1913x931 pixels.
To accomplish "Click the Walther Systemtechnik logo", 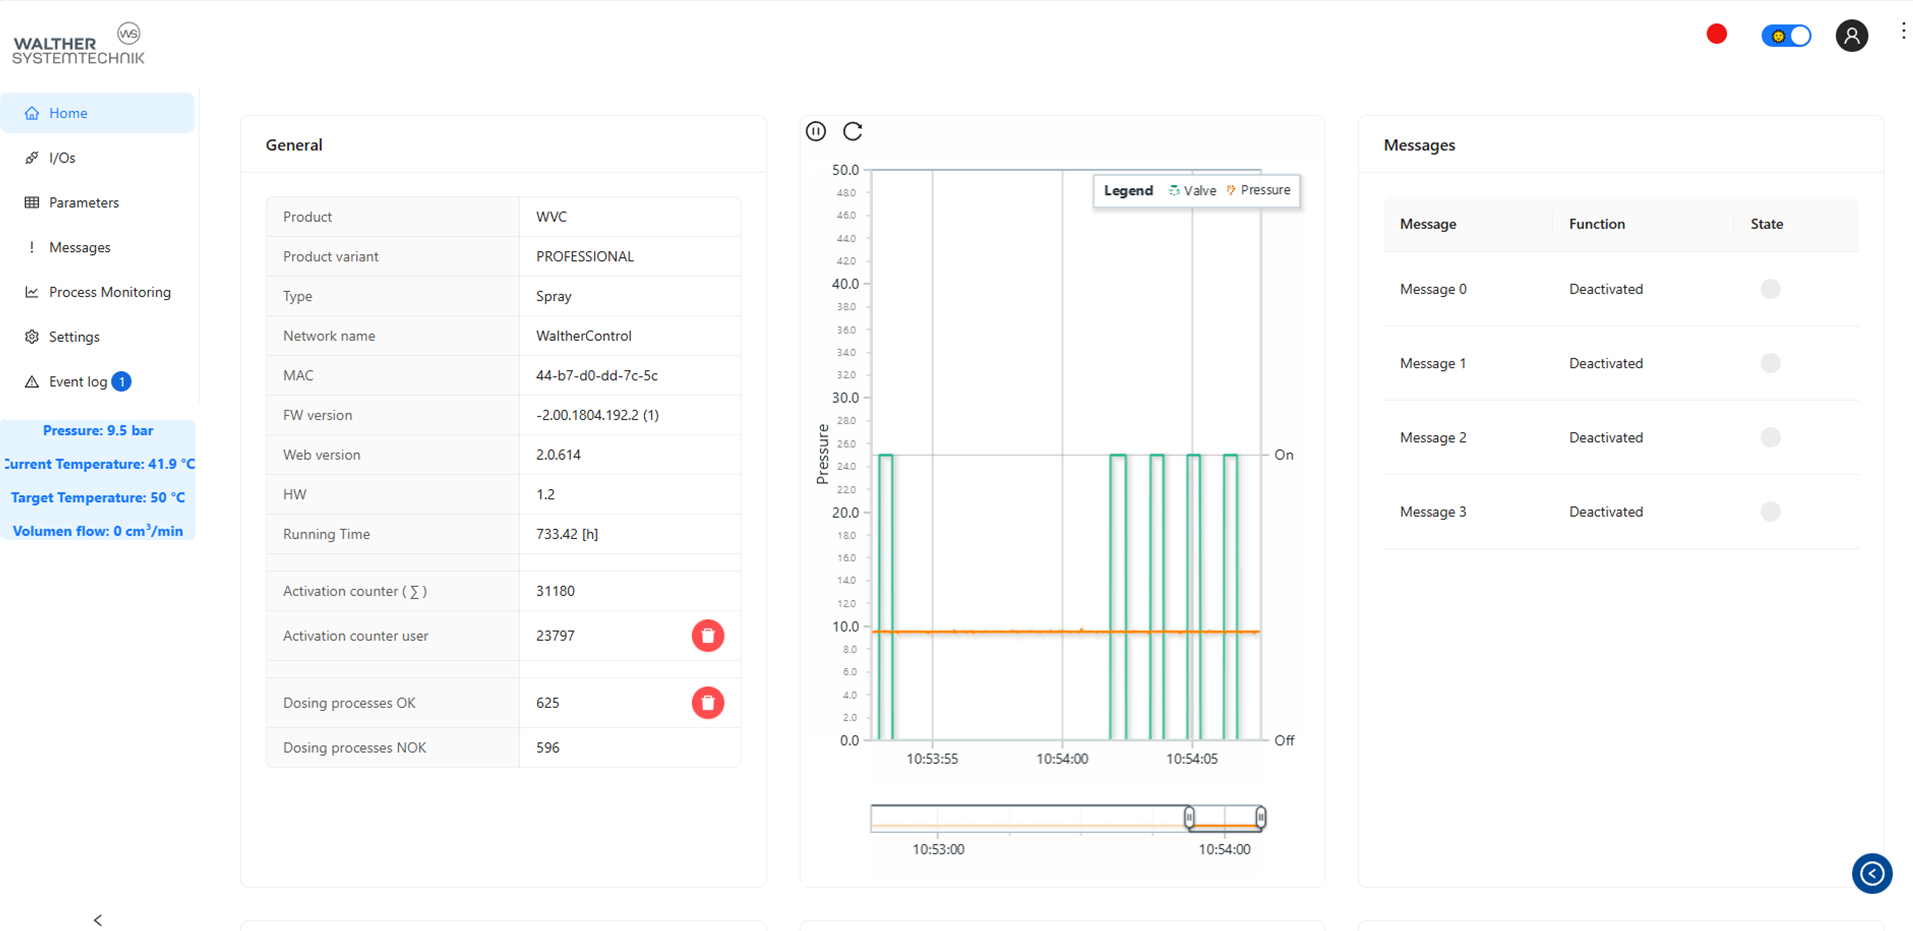I will (x=78, y=45).
